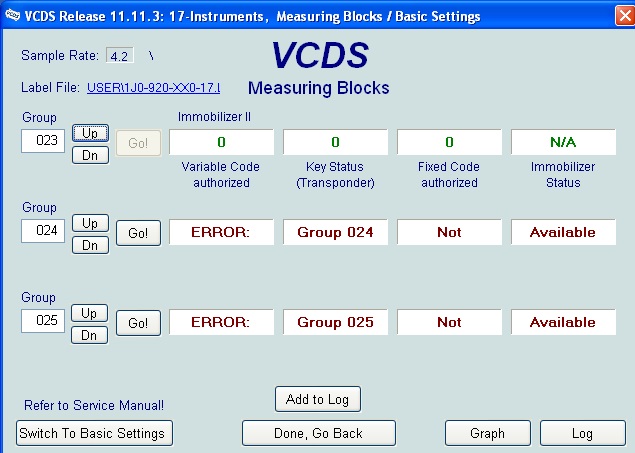The image size is (635, 453).
Task: Click the Sample Rate value field 4.2
Action: [x=119, y=55]
